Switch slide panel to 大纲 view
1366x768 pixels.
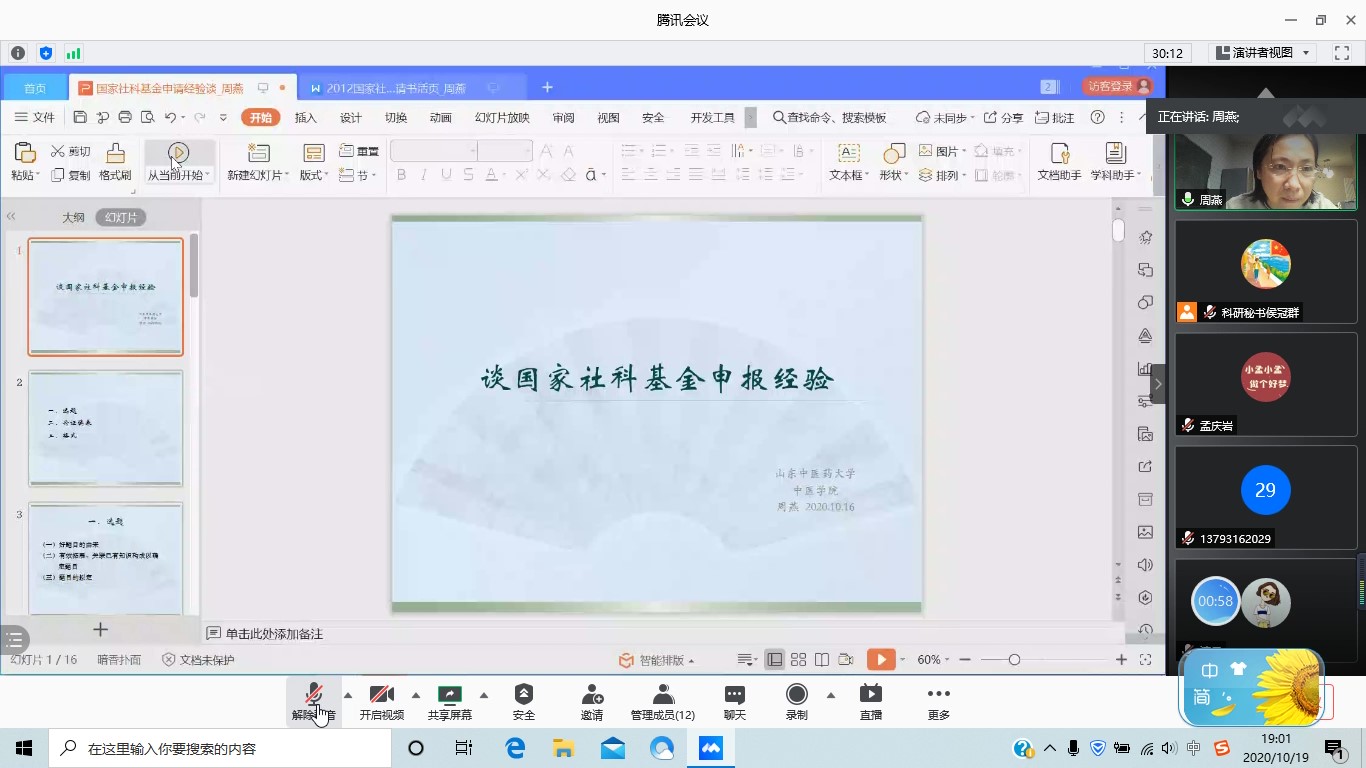point(73,217)
